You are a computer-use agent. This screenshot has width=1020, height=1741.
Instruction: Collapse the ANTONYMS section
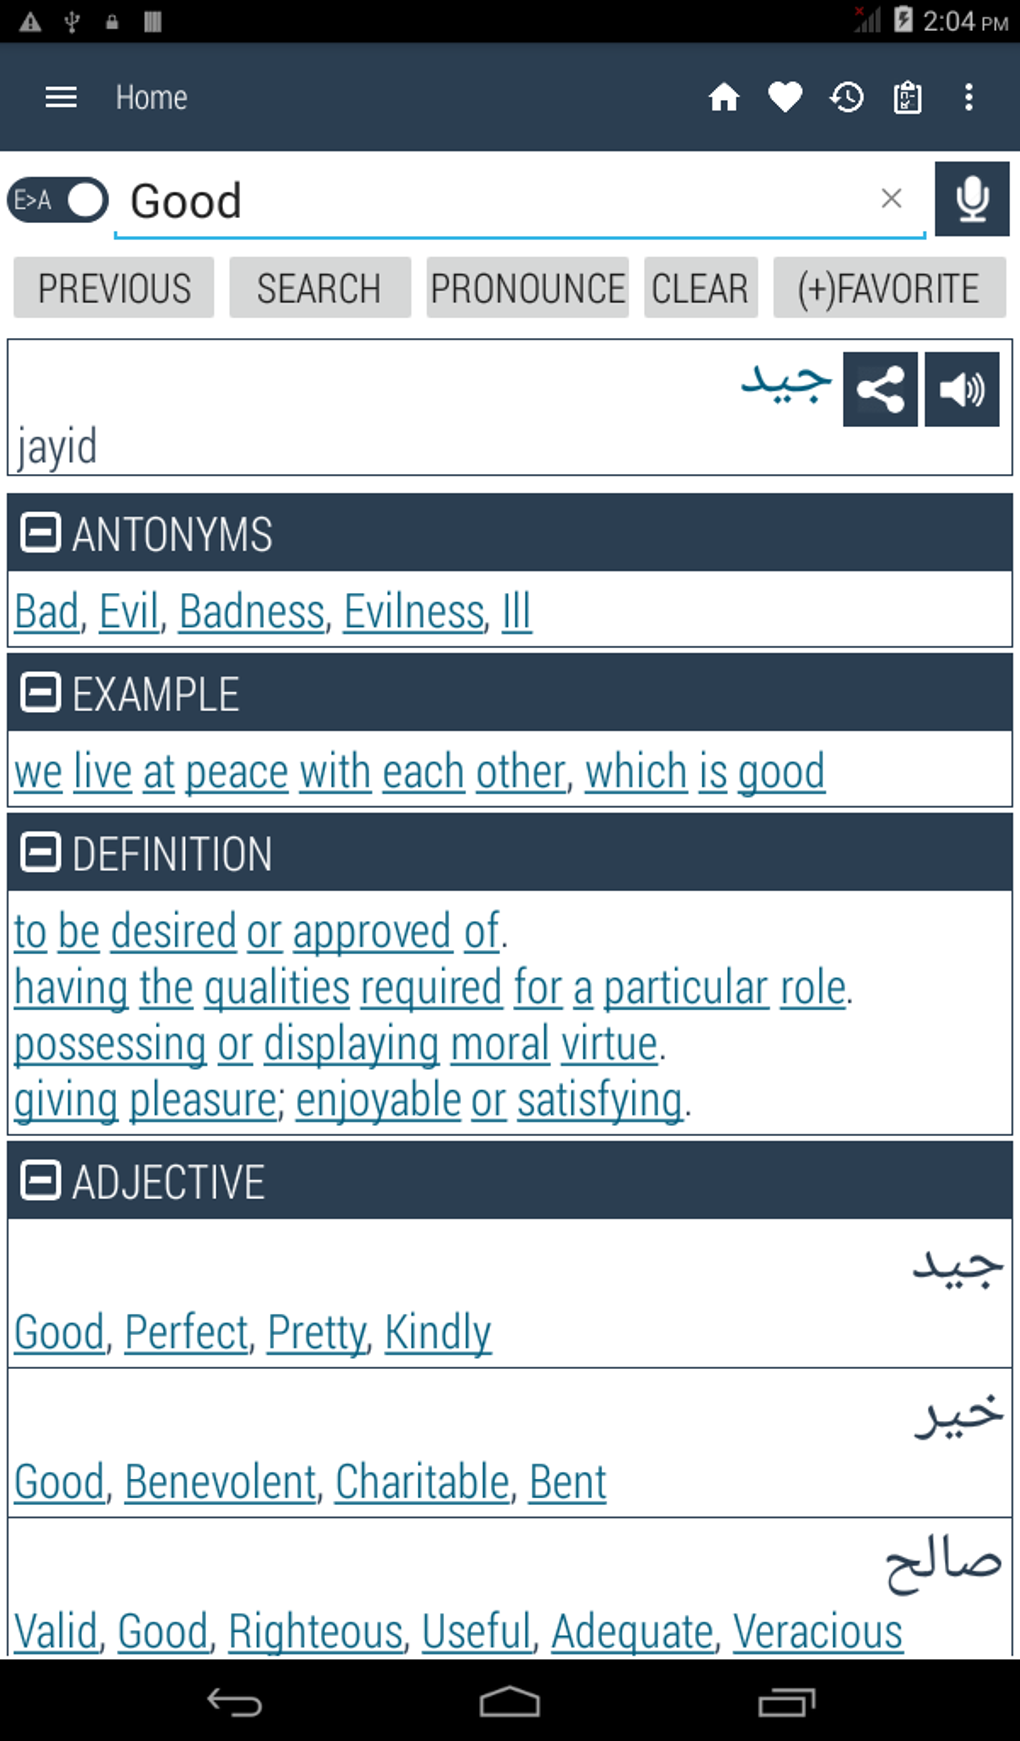click(40, 533)
